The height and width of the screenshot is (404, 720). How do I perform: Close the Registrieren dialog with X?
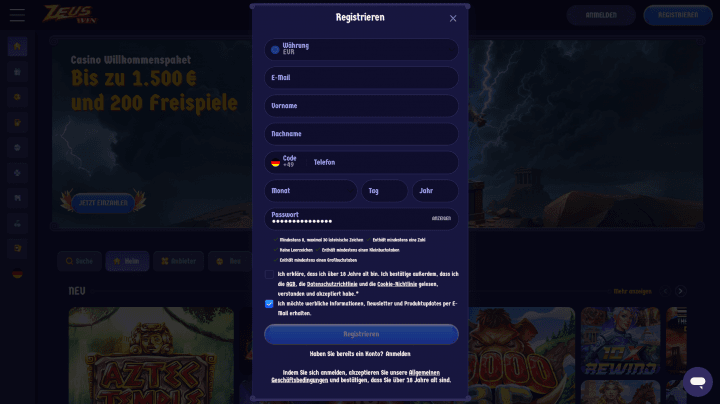(x=453, y=18)
